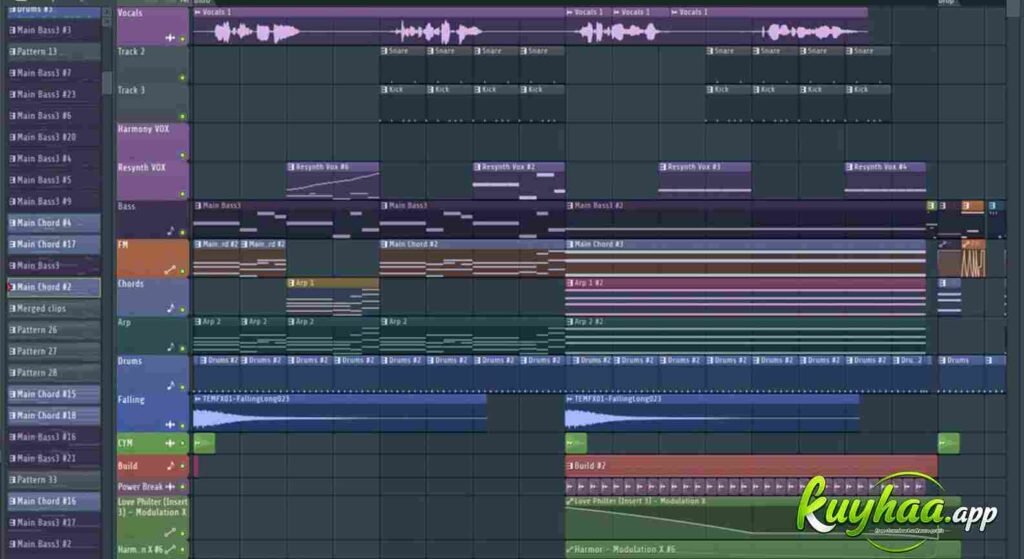Select the Falling track header
This screenshot has height=559, width=1024.
click(153, 412)
